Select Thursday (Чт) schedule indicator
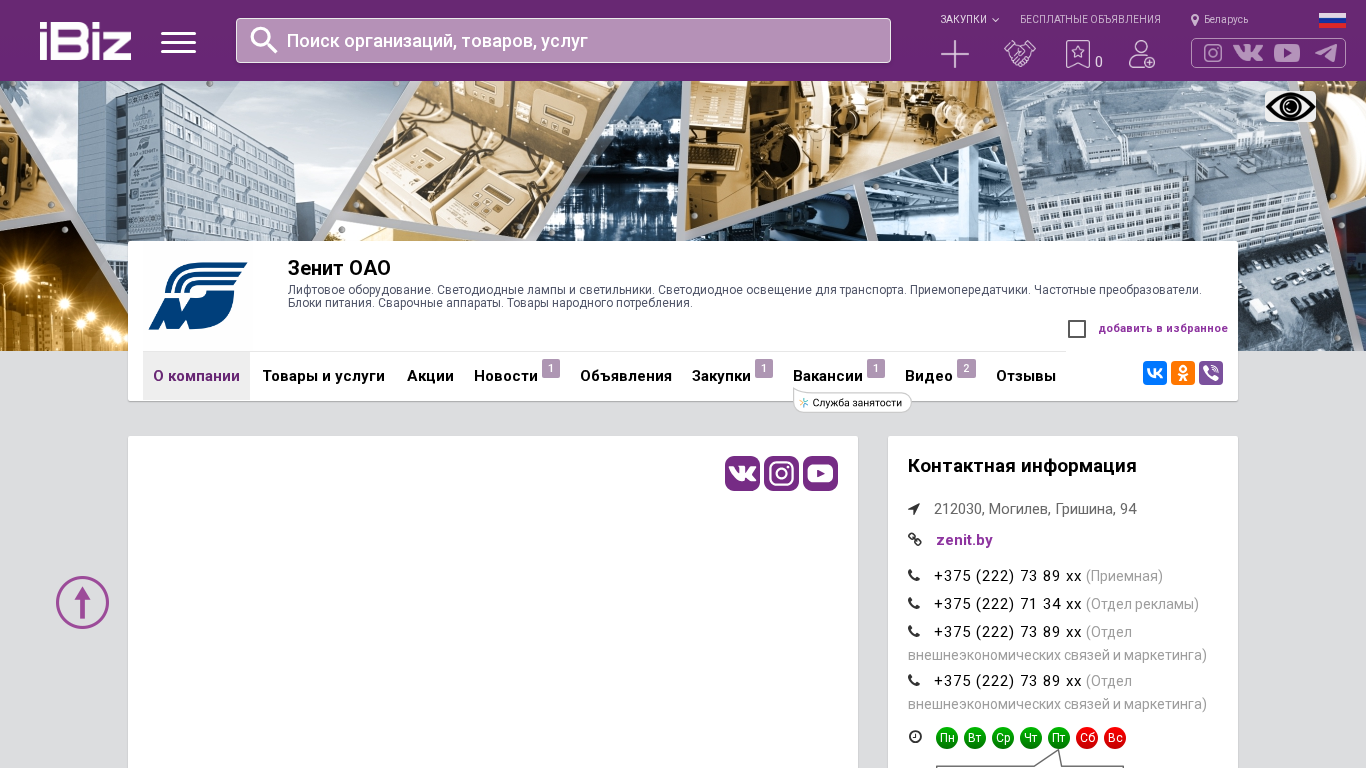Viewport: 1366px width, 768px height. click(1031, 738)
